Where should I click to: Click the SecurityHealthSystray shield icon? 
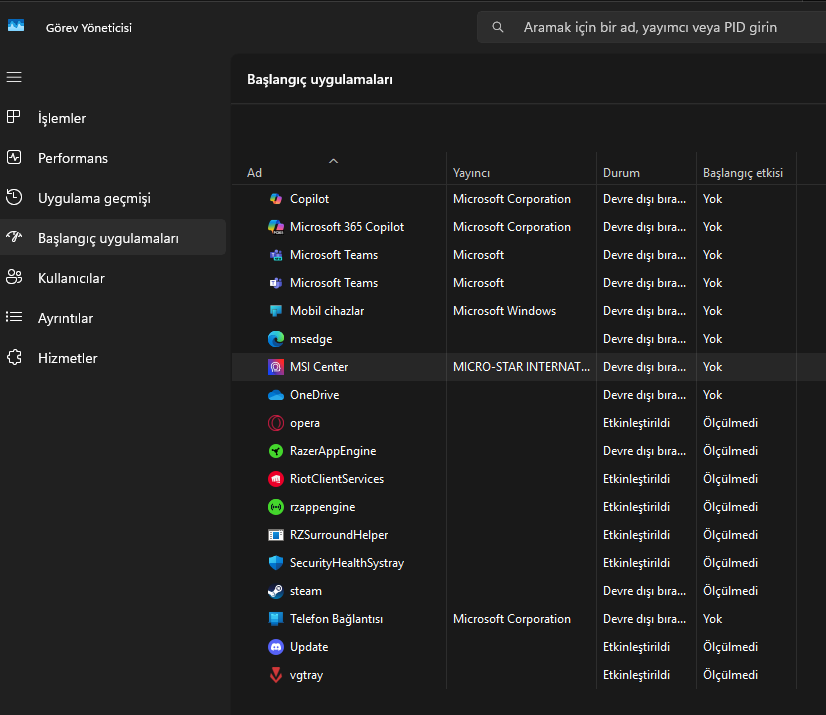coord(276,563)
